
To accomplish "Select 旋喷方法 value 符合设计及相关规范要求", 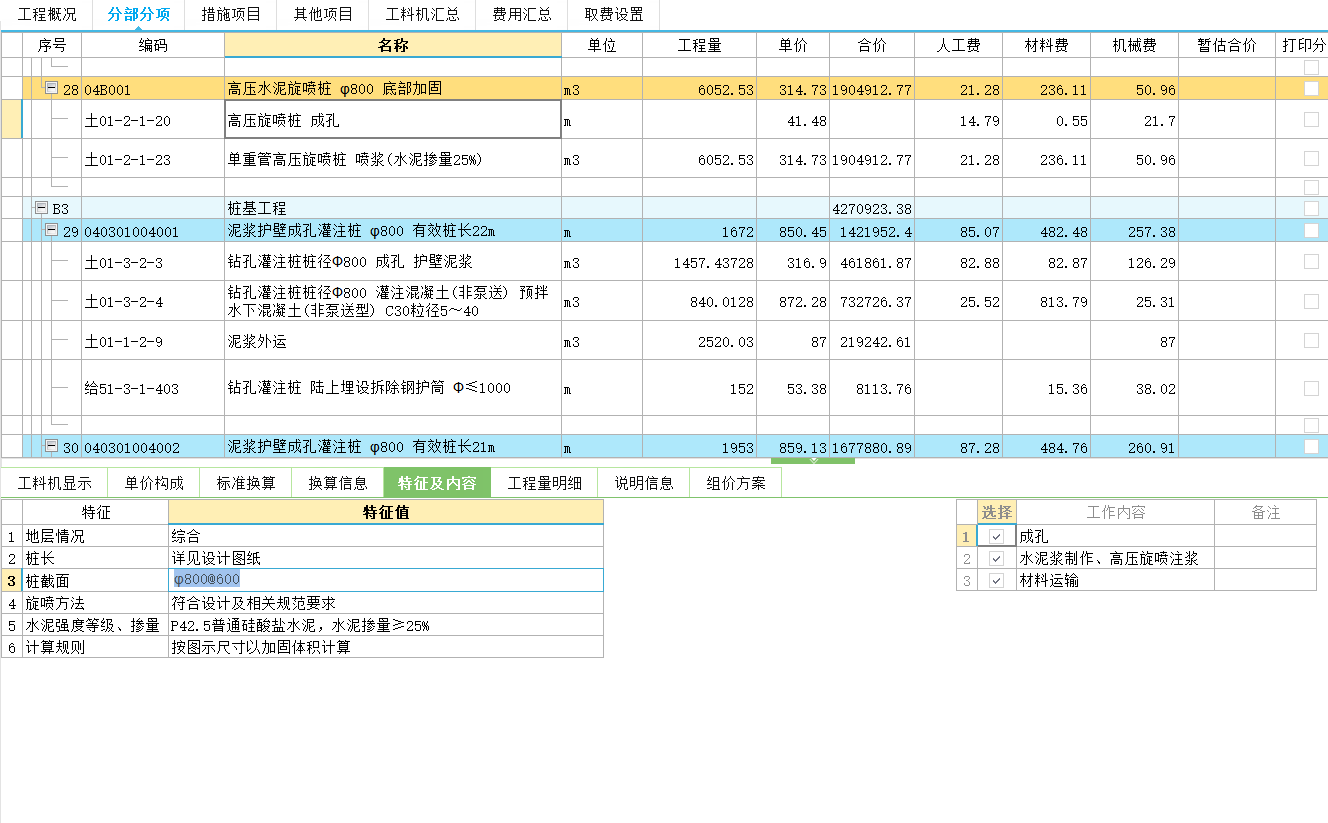I will point(386,603).
